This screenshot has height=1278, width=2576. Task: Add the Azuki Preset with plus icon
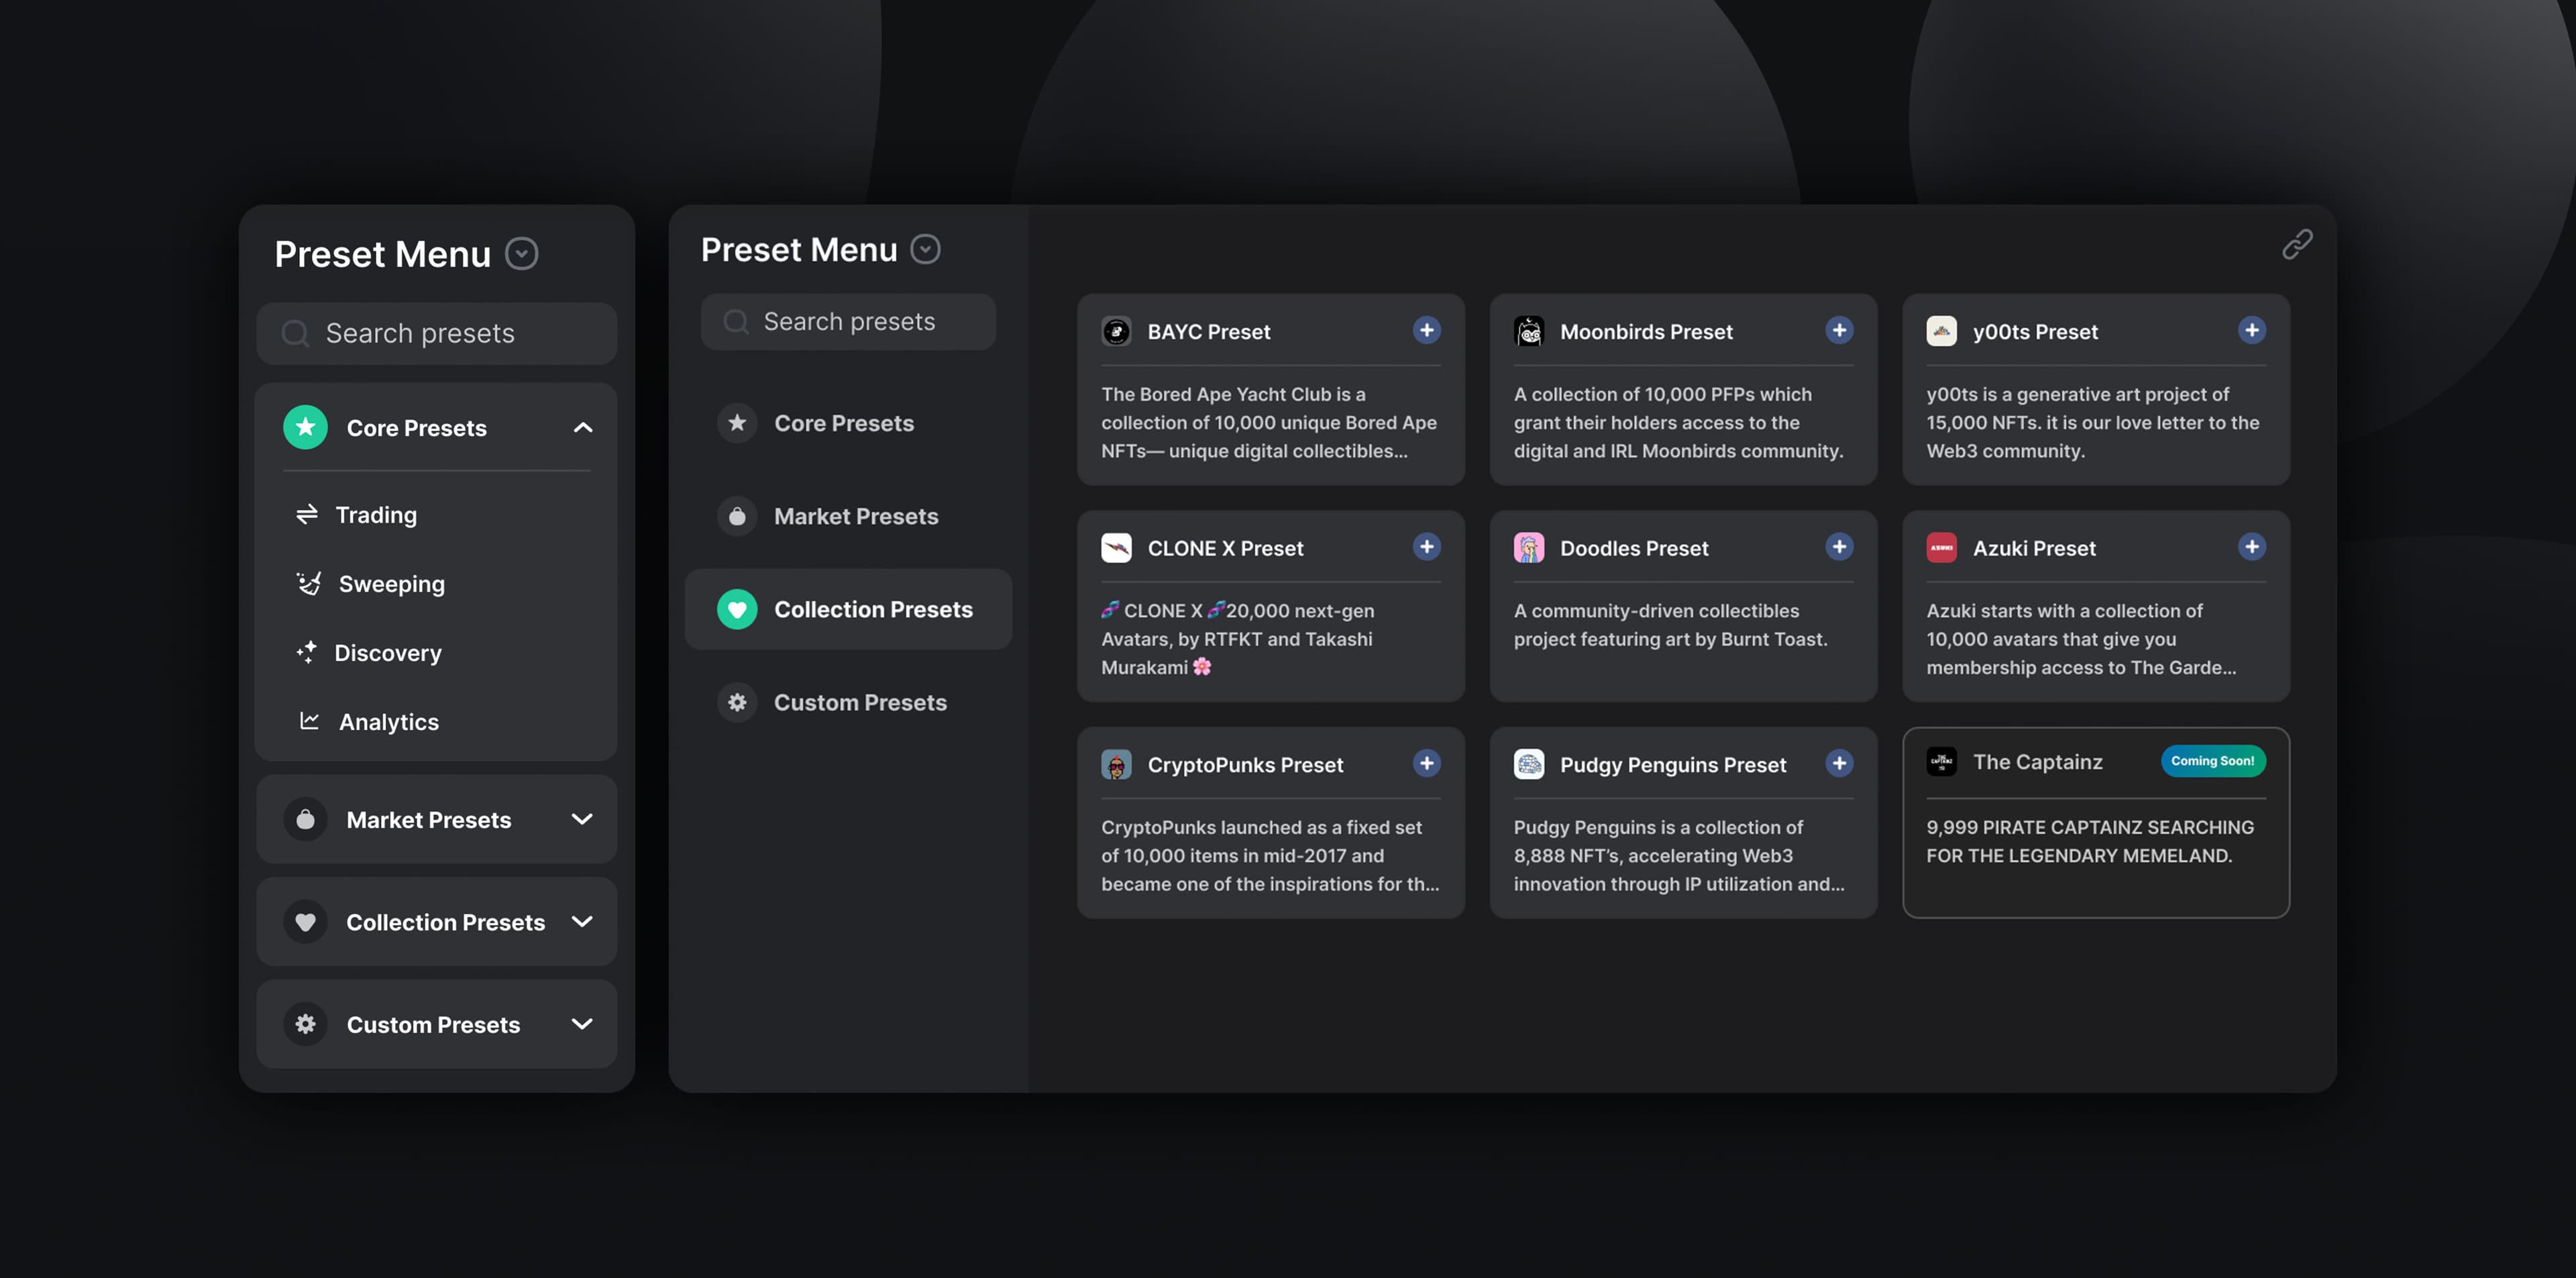coord(2252,547)
